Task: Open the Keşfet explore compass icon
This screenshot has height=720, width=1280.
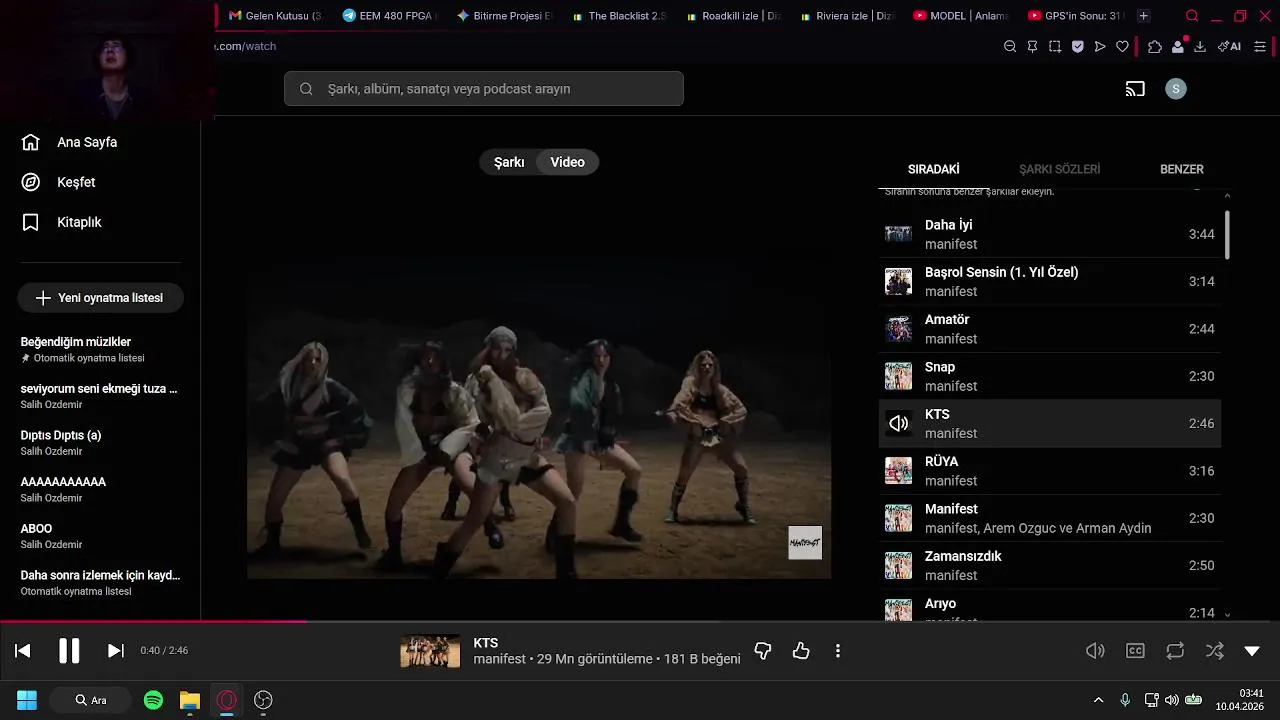Action: click(31, 182)
